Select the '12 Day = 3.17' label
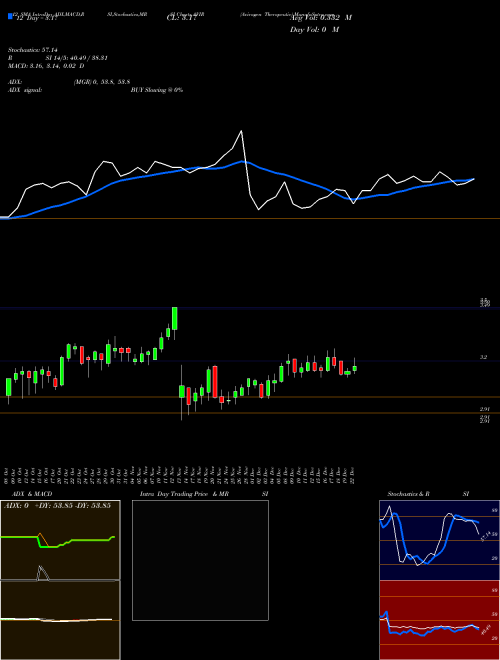The image size is (500, 660). 37,19
